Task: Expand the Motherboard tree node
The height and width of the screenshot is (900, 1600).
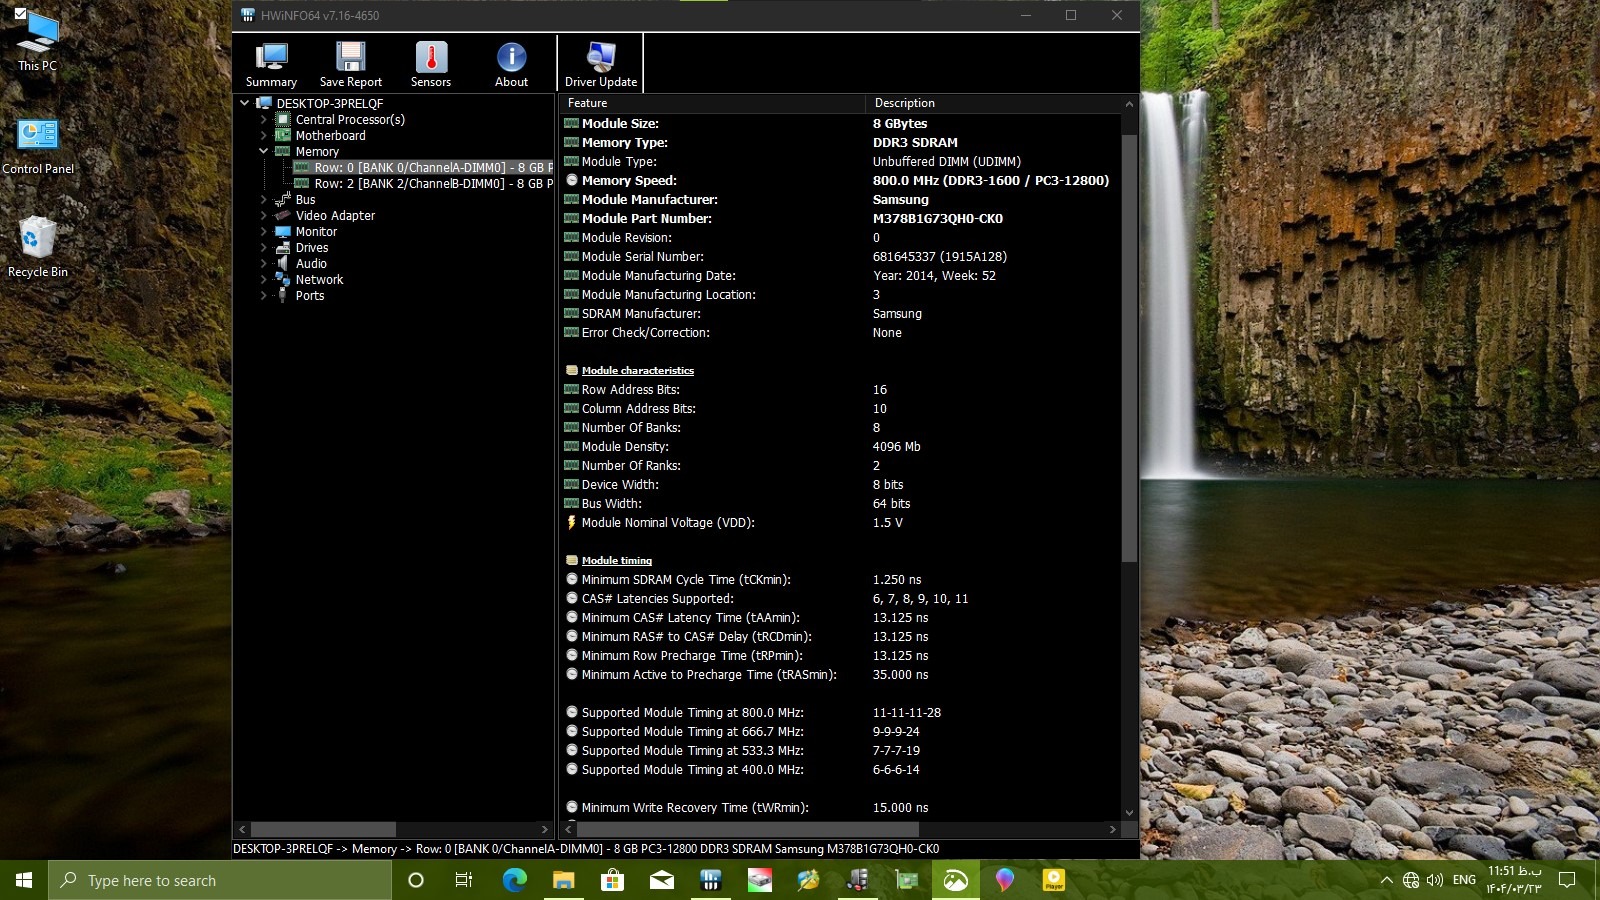Action: point(264,136)
